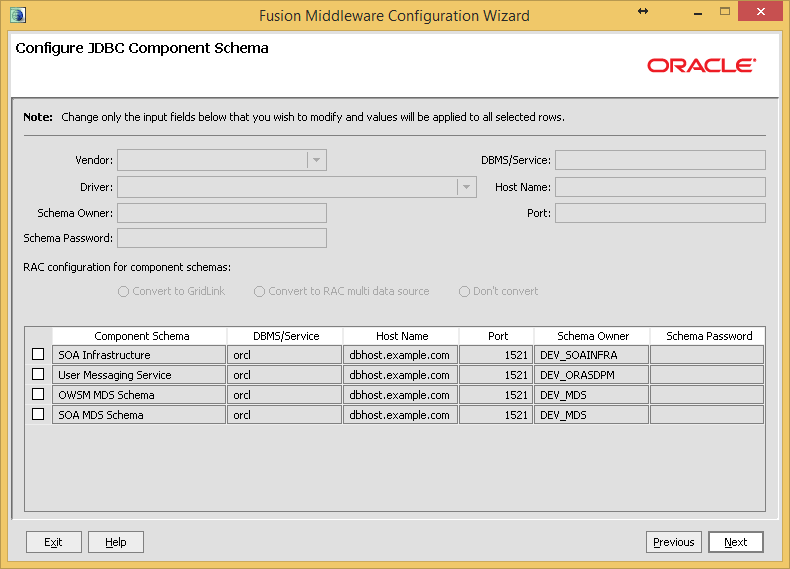Click Schema Password cell of SOA Infrastructure row
The height and width of the screenshot is (569, 790).
point(707,355)
